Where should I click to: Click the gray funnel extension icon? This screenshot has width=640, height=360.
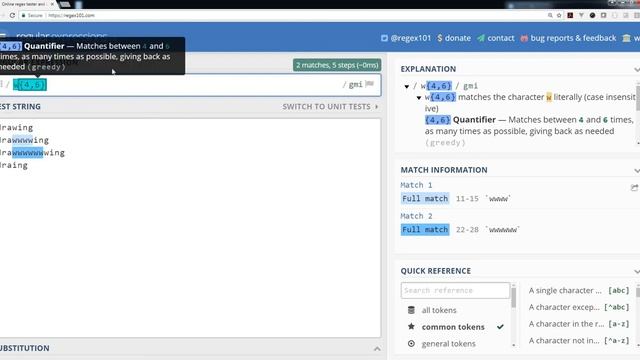click(581, 15)
